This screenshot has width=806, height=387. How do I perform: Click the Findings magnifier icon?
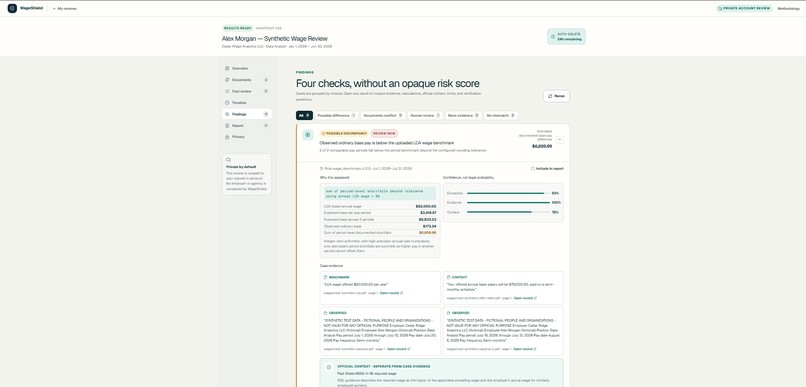point(227,114)
